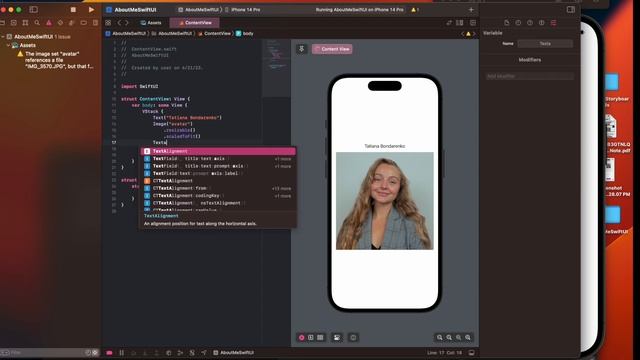Viewport: 640px width, 360px height.
Task: Select the Selectable preview mode button
Action: pyautogui.click(x=311, y=338)
